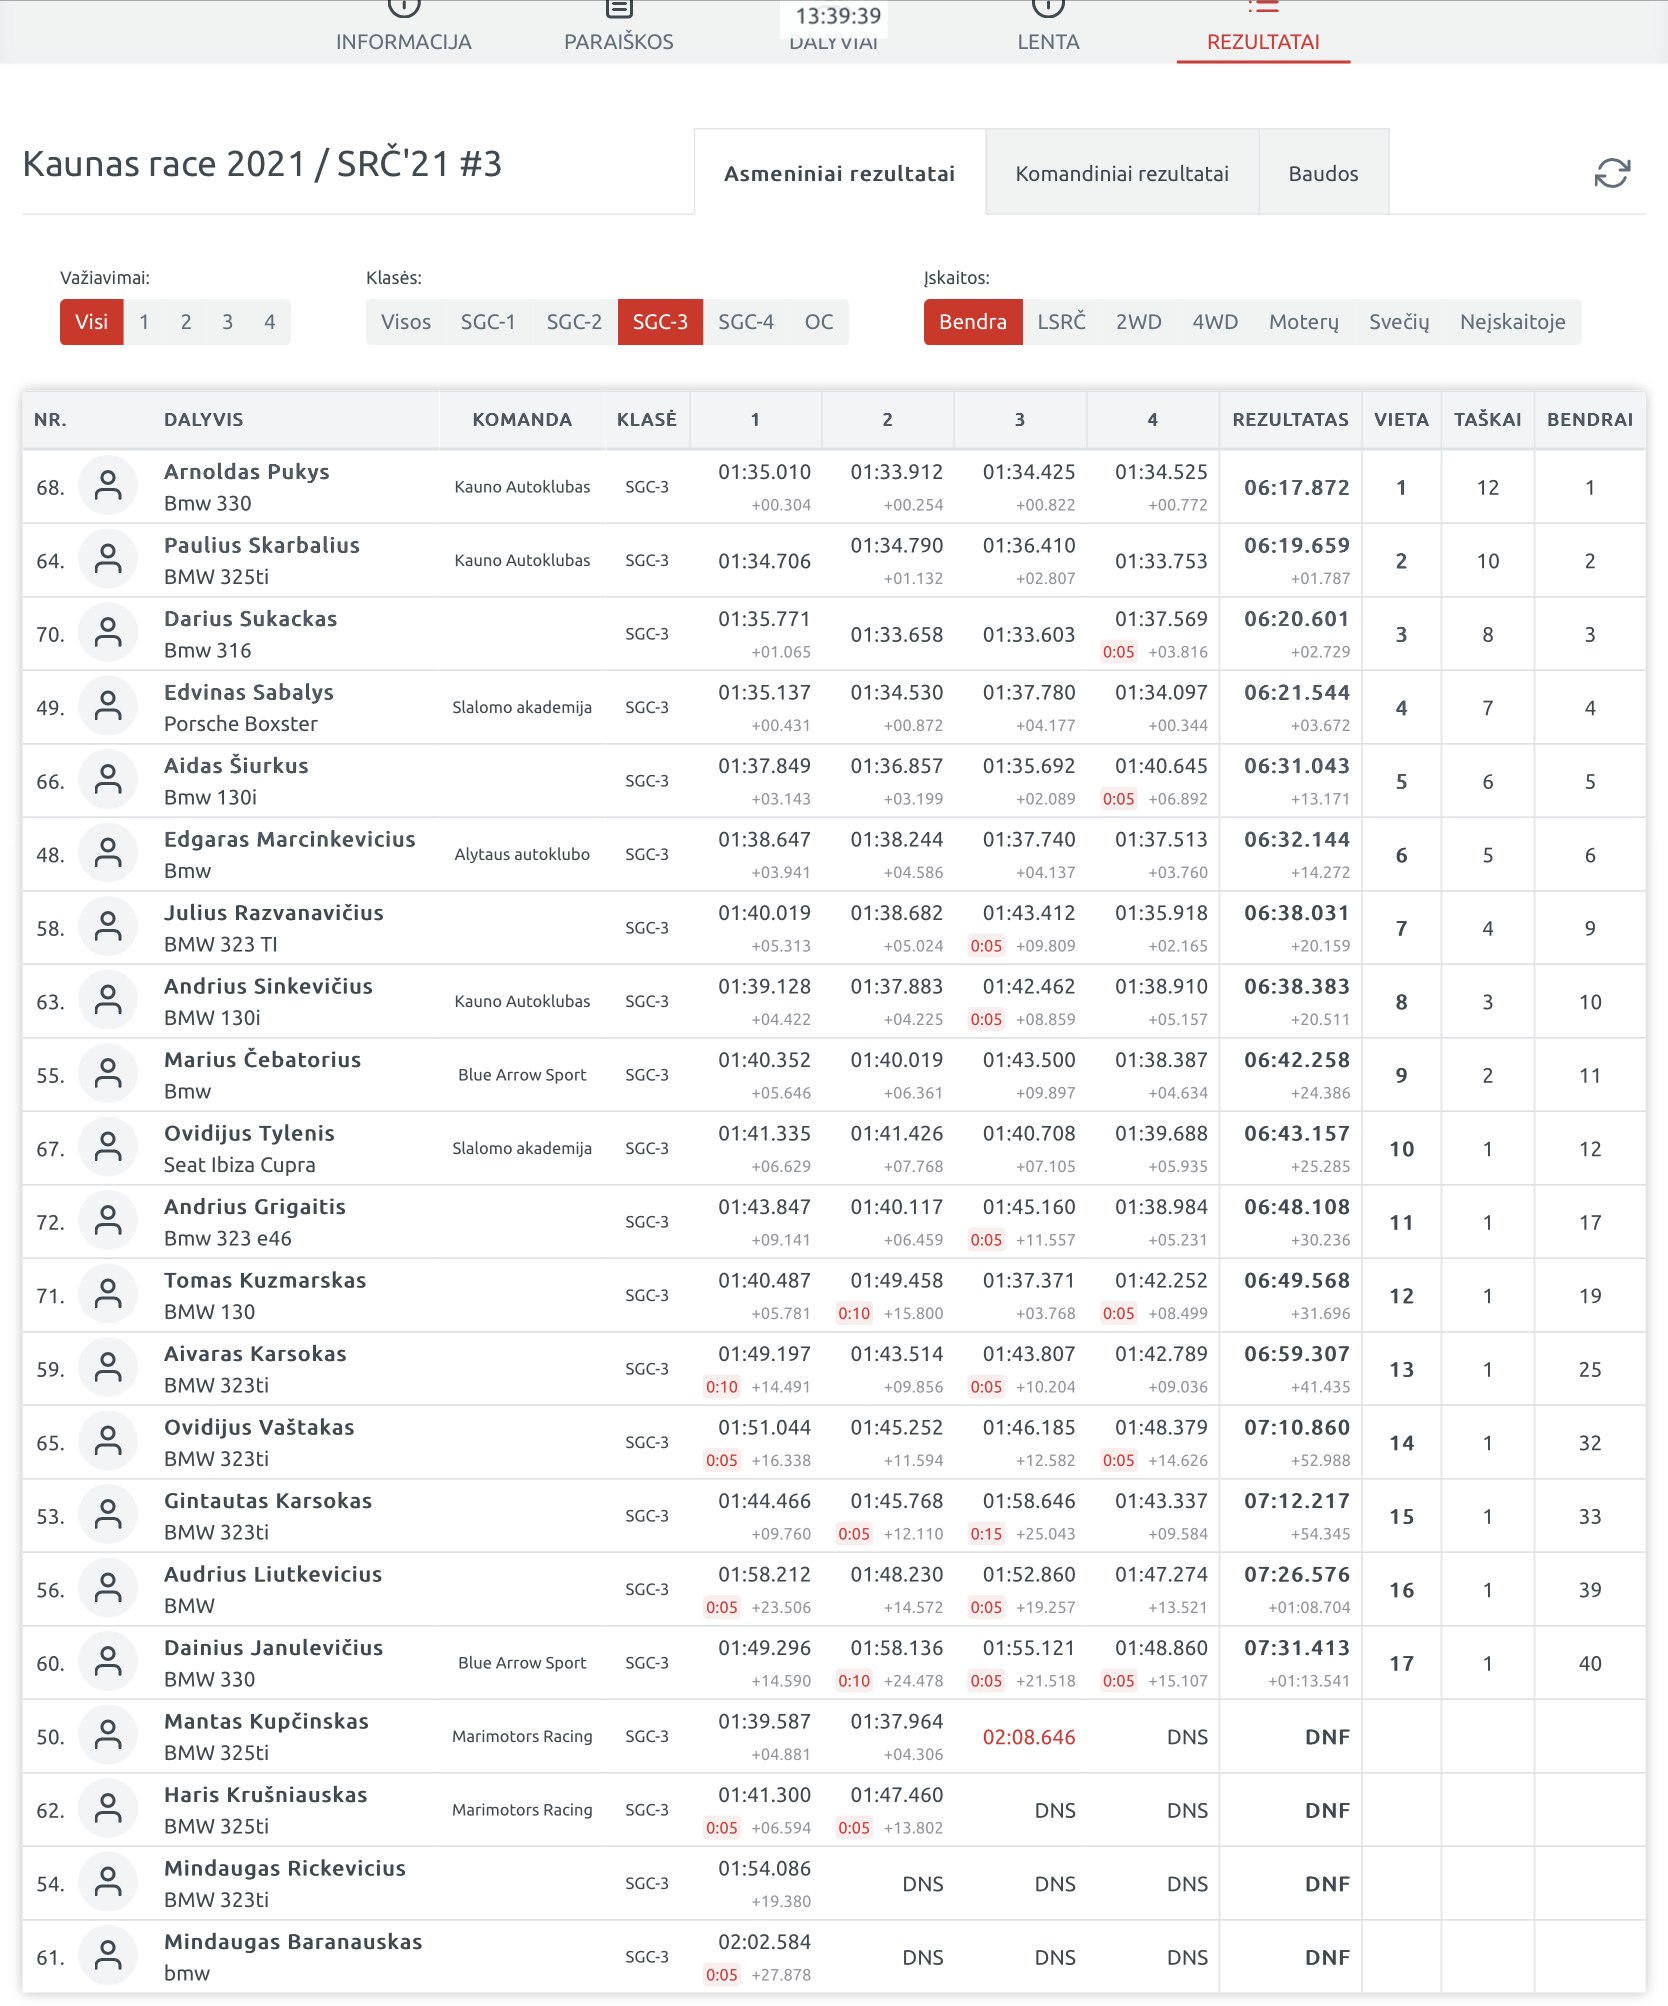Click Julius Razvanavičius avatar icon
Screen dimensions: 1668x2006
108,928
